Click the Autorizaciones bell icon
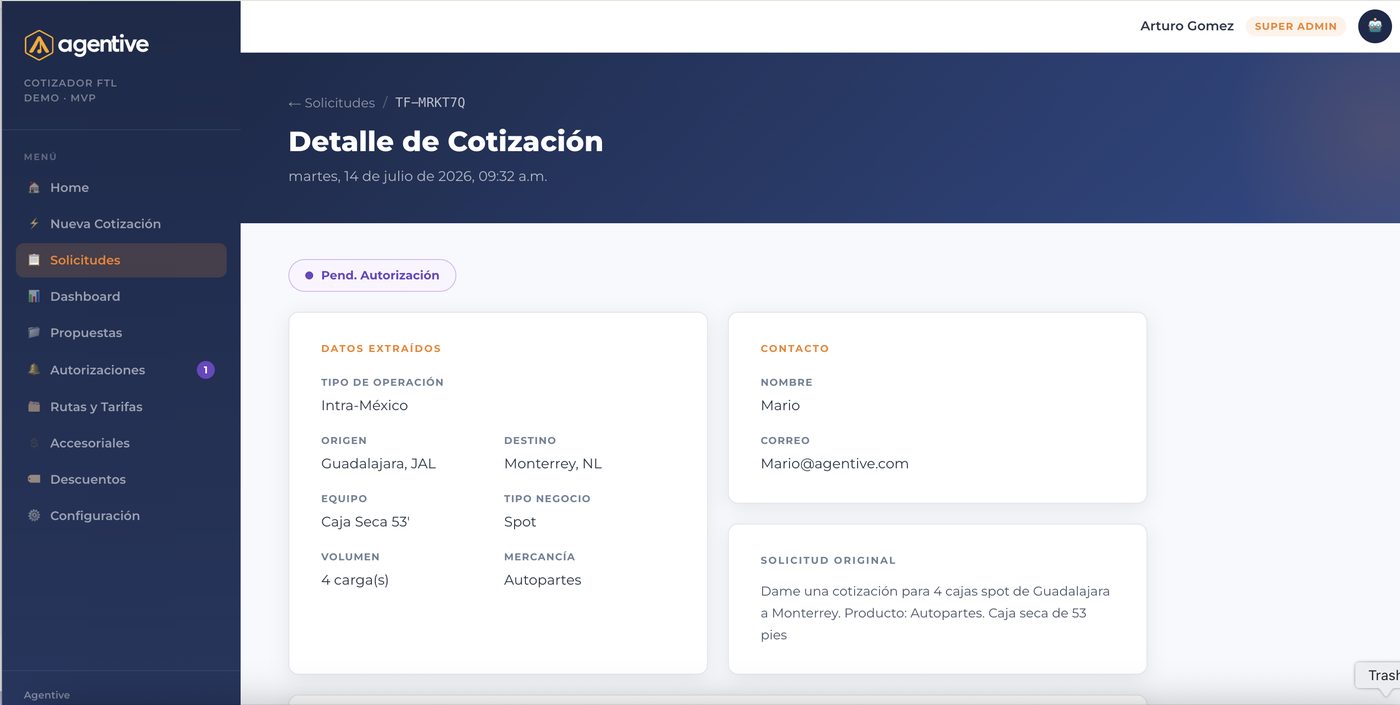This screenshot has width=1400, height=705. pyautogui.click(x=34, y=370)
